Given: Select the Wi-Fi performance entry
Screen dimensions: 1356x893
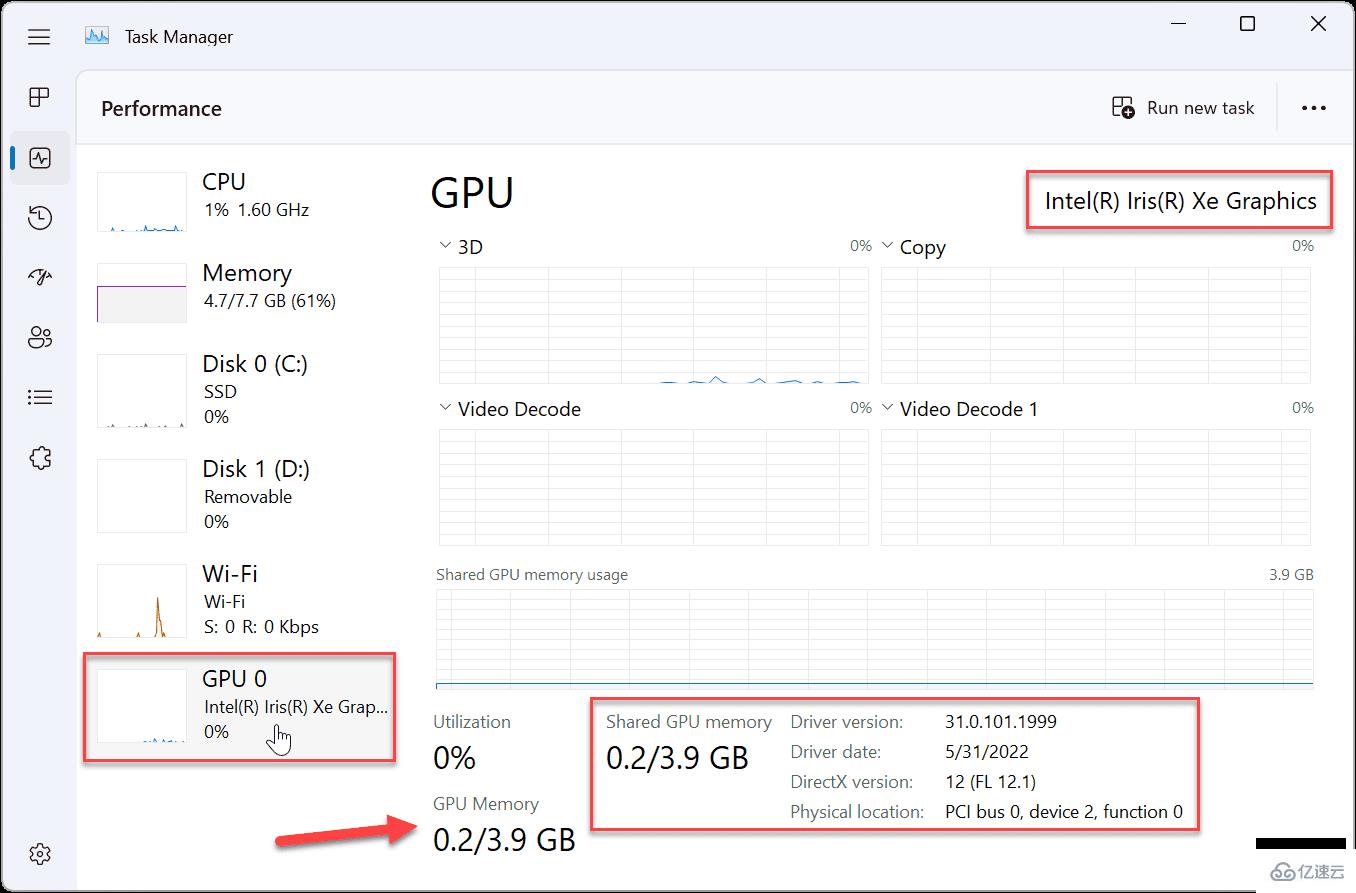Looking at the screenshot, I should click(x=240, y=600).
